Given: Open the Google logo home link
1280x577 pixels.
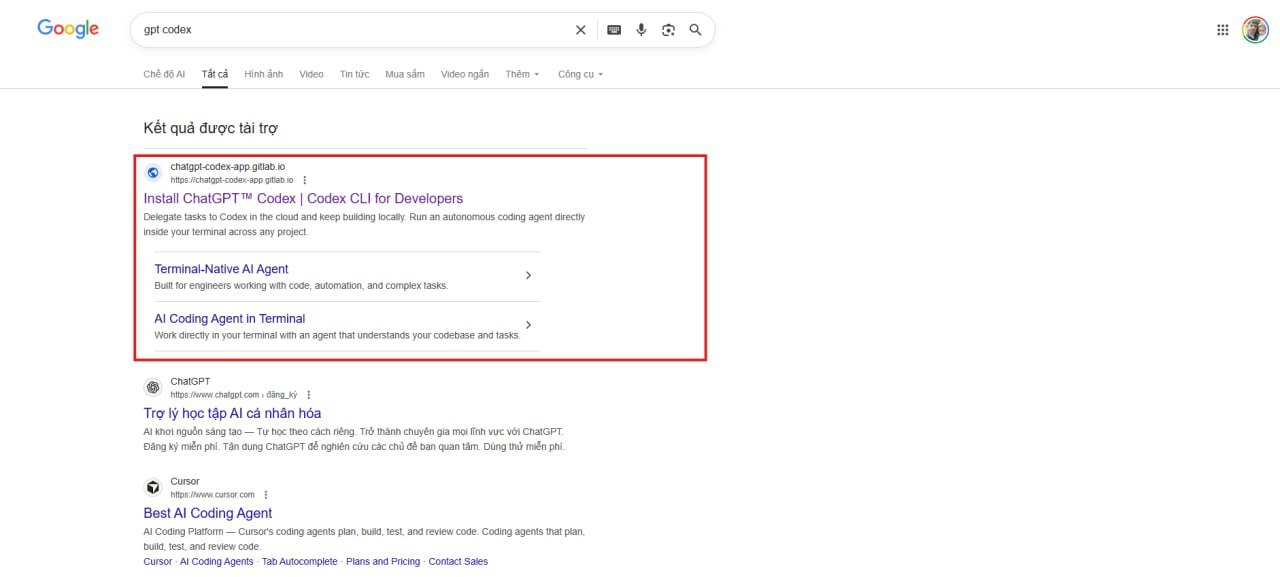Looking at the screenshot, I should point(68,29).
